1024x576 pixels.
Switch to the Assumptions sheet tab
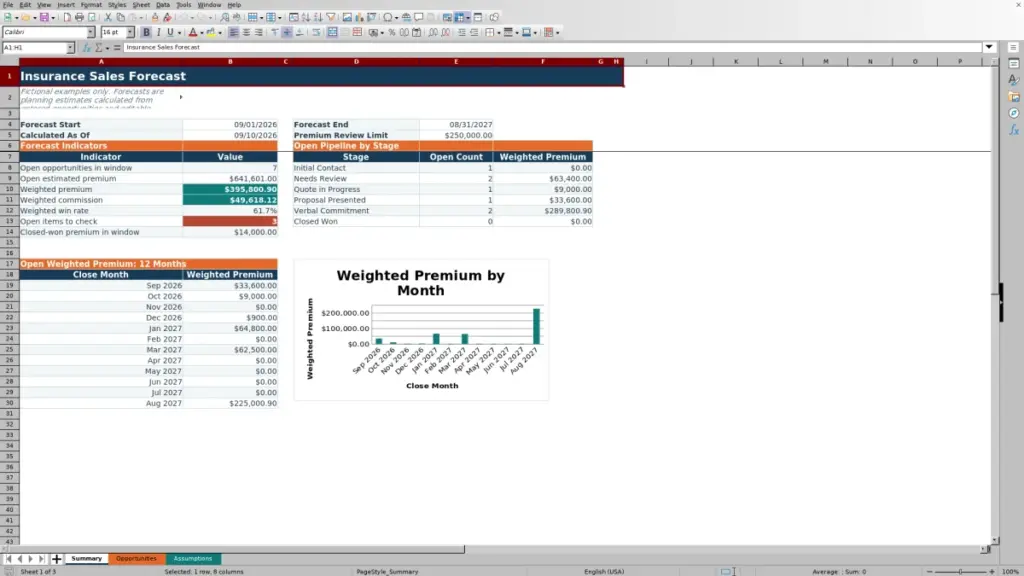click(193, 559)
